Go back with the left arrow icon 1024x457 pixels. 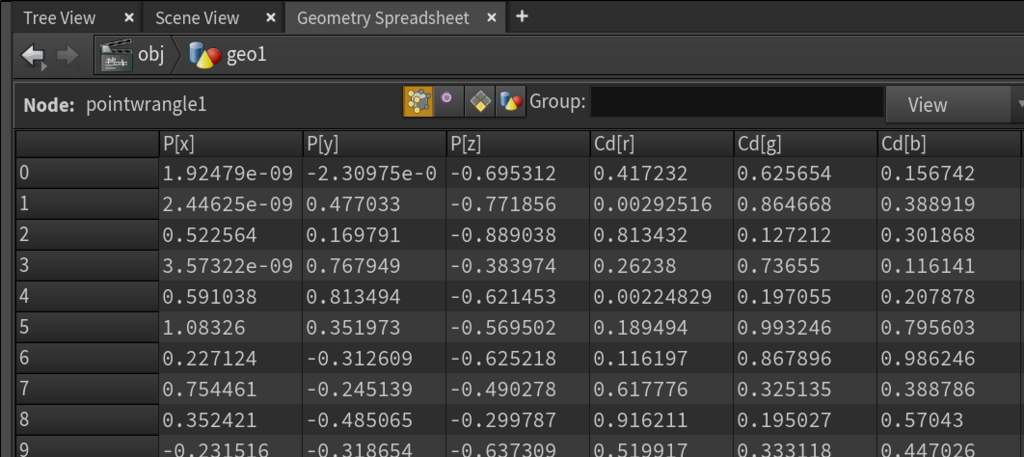click(33, 56)
